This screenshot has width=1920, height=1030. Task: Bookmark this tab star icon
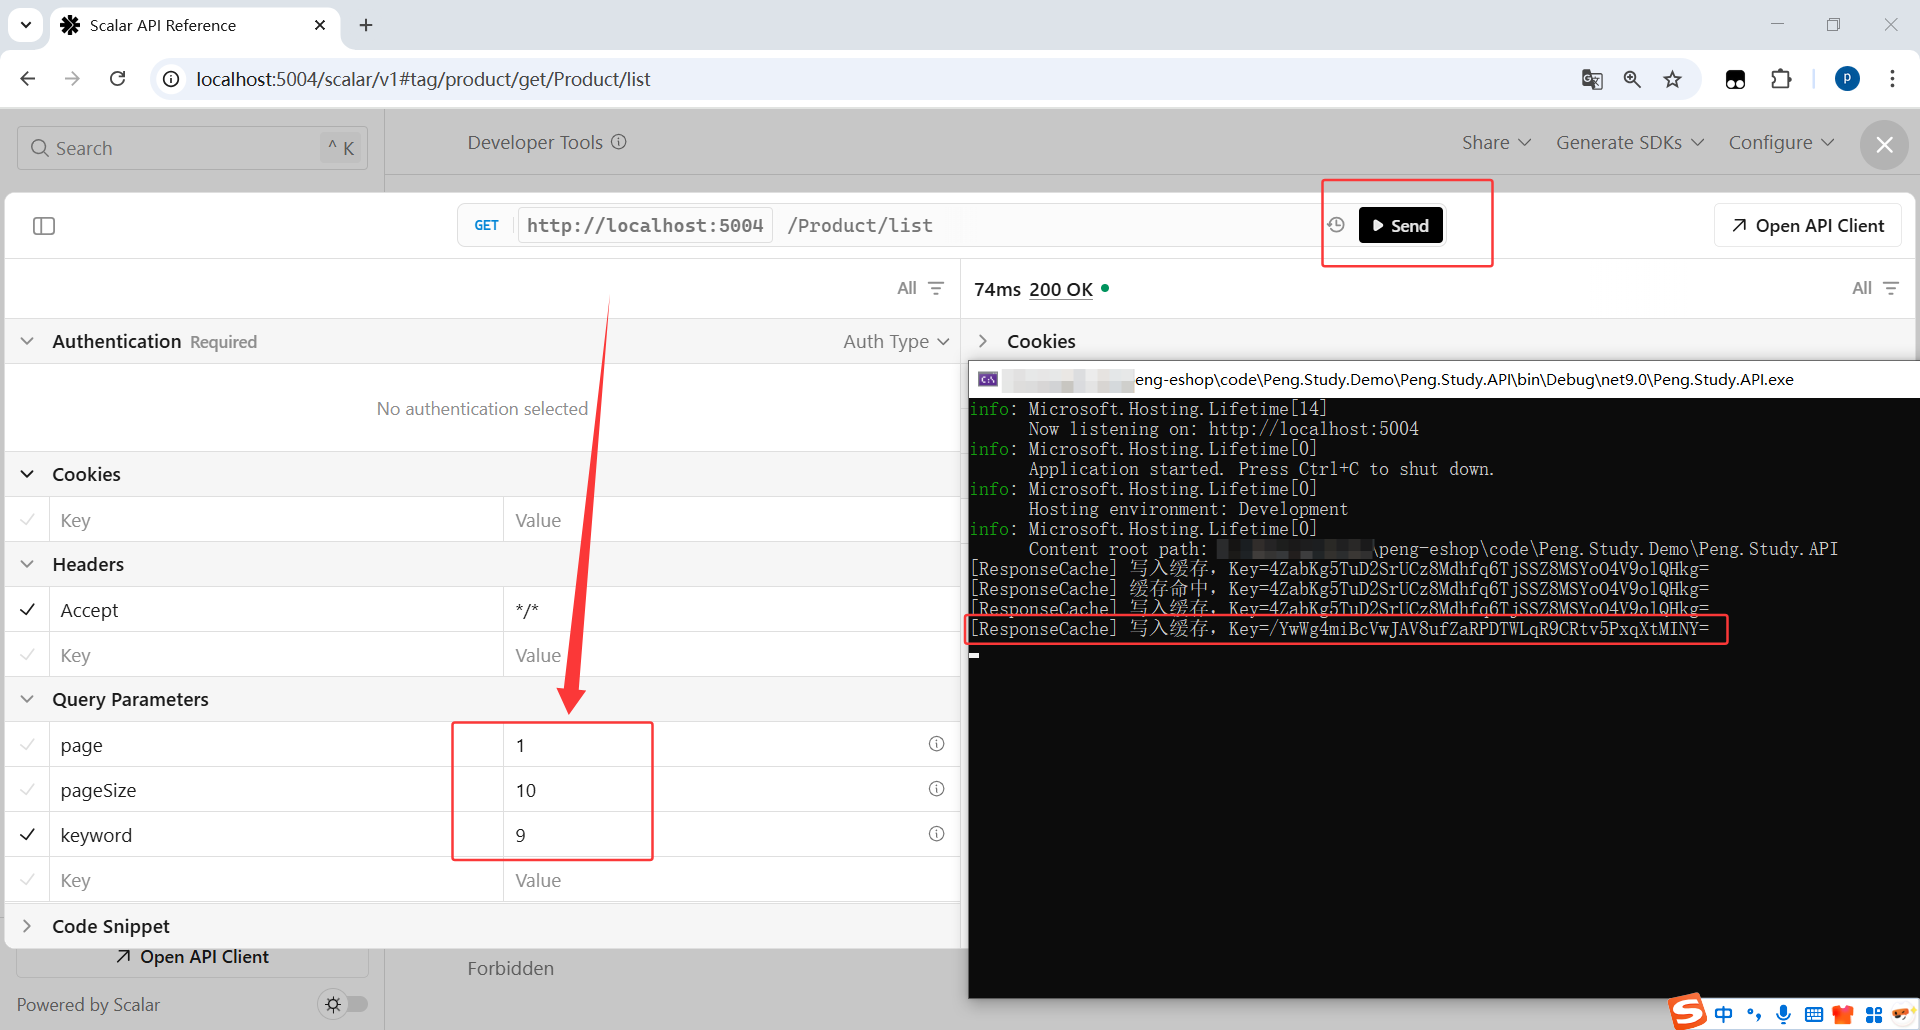tap(1672, 79)
